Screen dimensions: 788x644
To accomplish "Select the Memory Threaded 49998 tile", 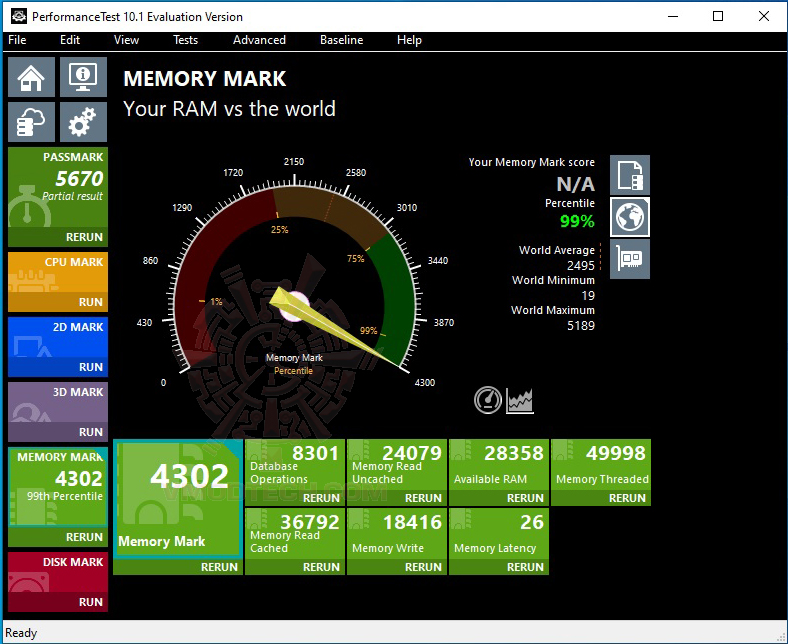I will 601,465.
